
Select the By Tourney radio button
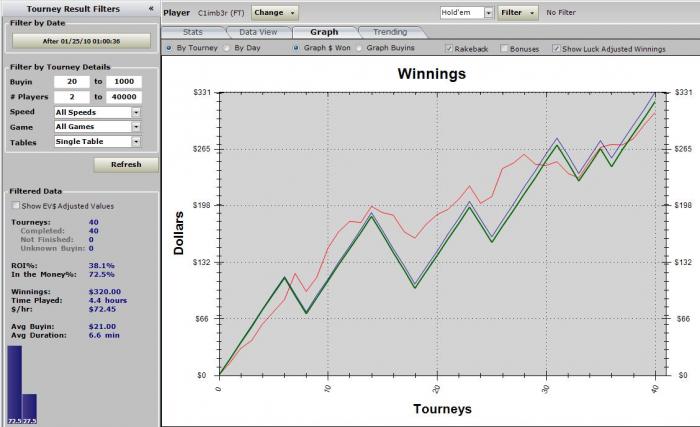point(169,47)
